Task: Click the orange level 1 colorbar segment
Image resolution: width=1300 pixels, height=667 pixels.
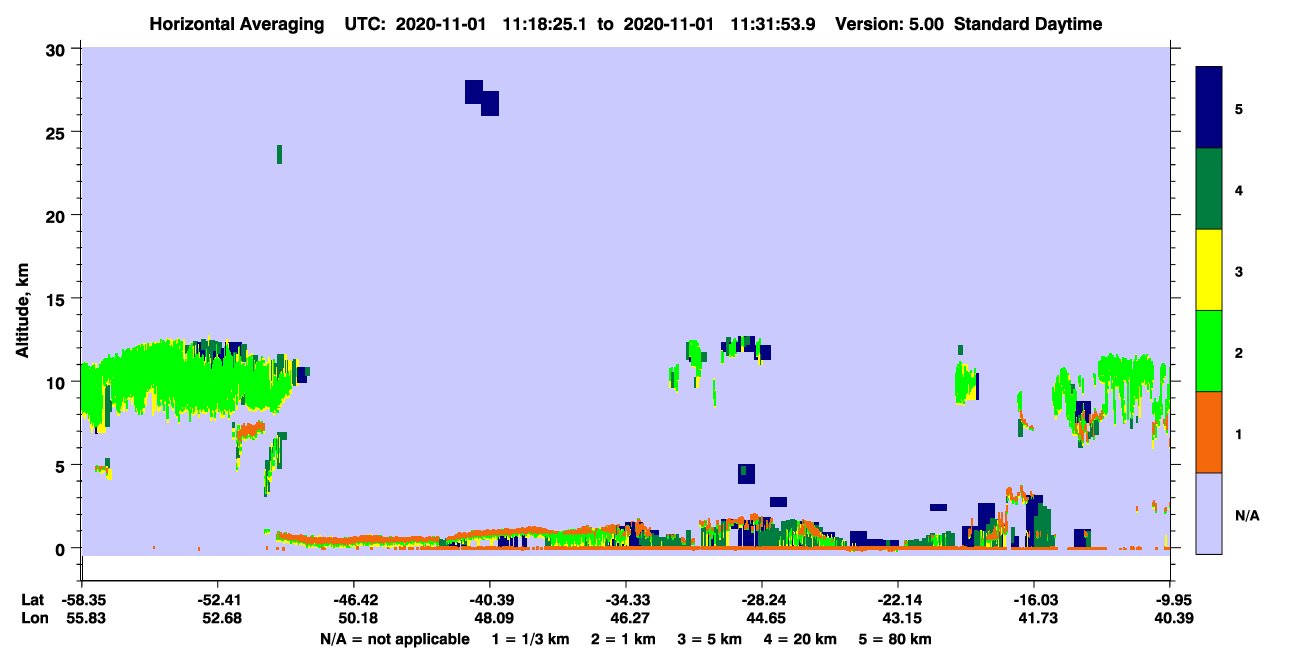Action: pos(1209,432)
